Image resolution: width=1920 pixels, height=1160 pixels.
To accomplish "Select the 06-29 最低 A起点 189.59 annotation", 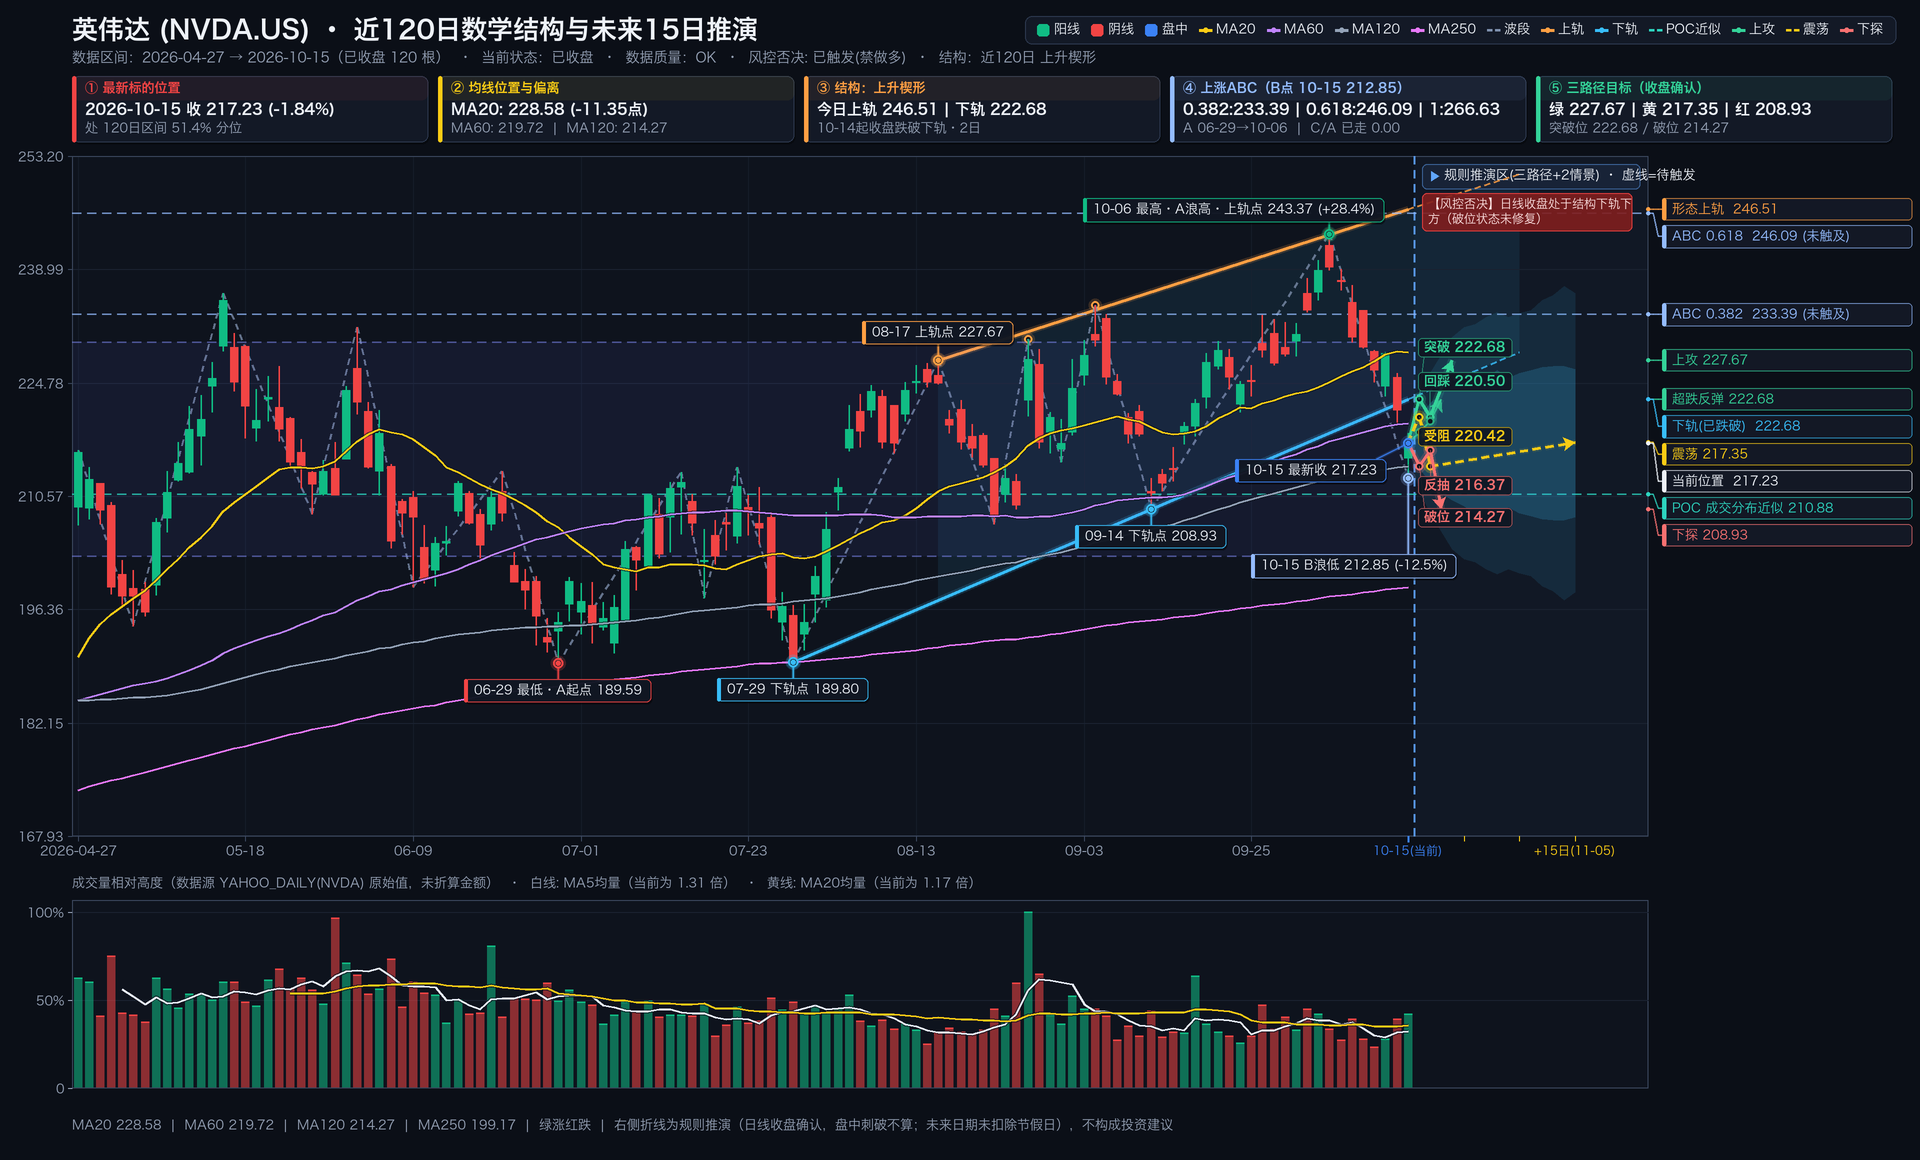I will click(x=557, y=690).
